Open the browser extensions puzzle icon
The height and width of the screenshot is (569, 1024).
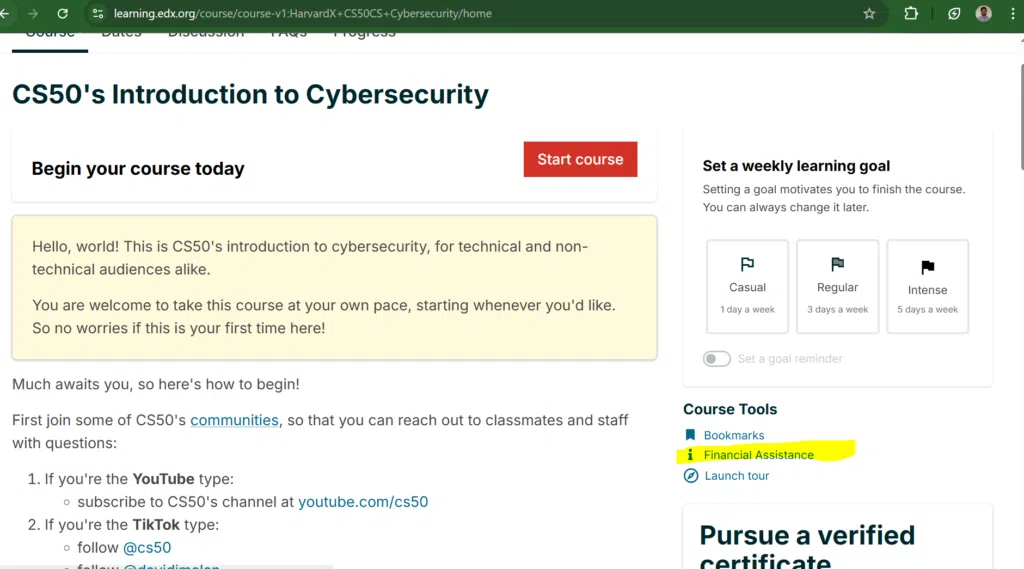coord(911,13)
